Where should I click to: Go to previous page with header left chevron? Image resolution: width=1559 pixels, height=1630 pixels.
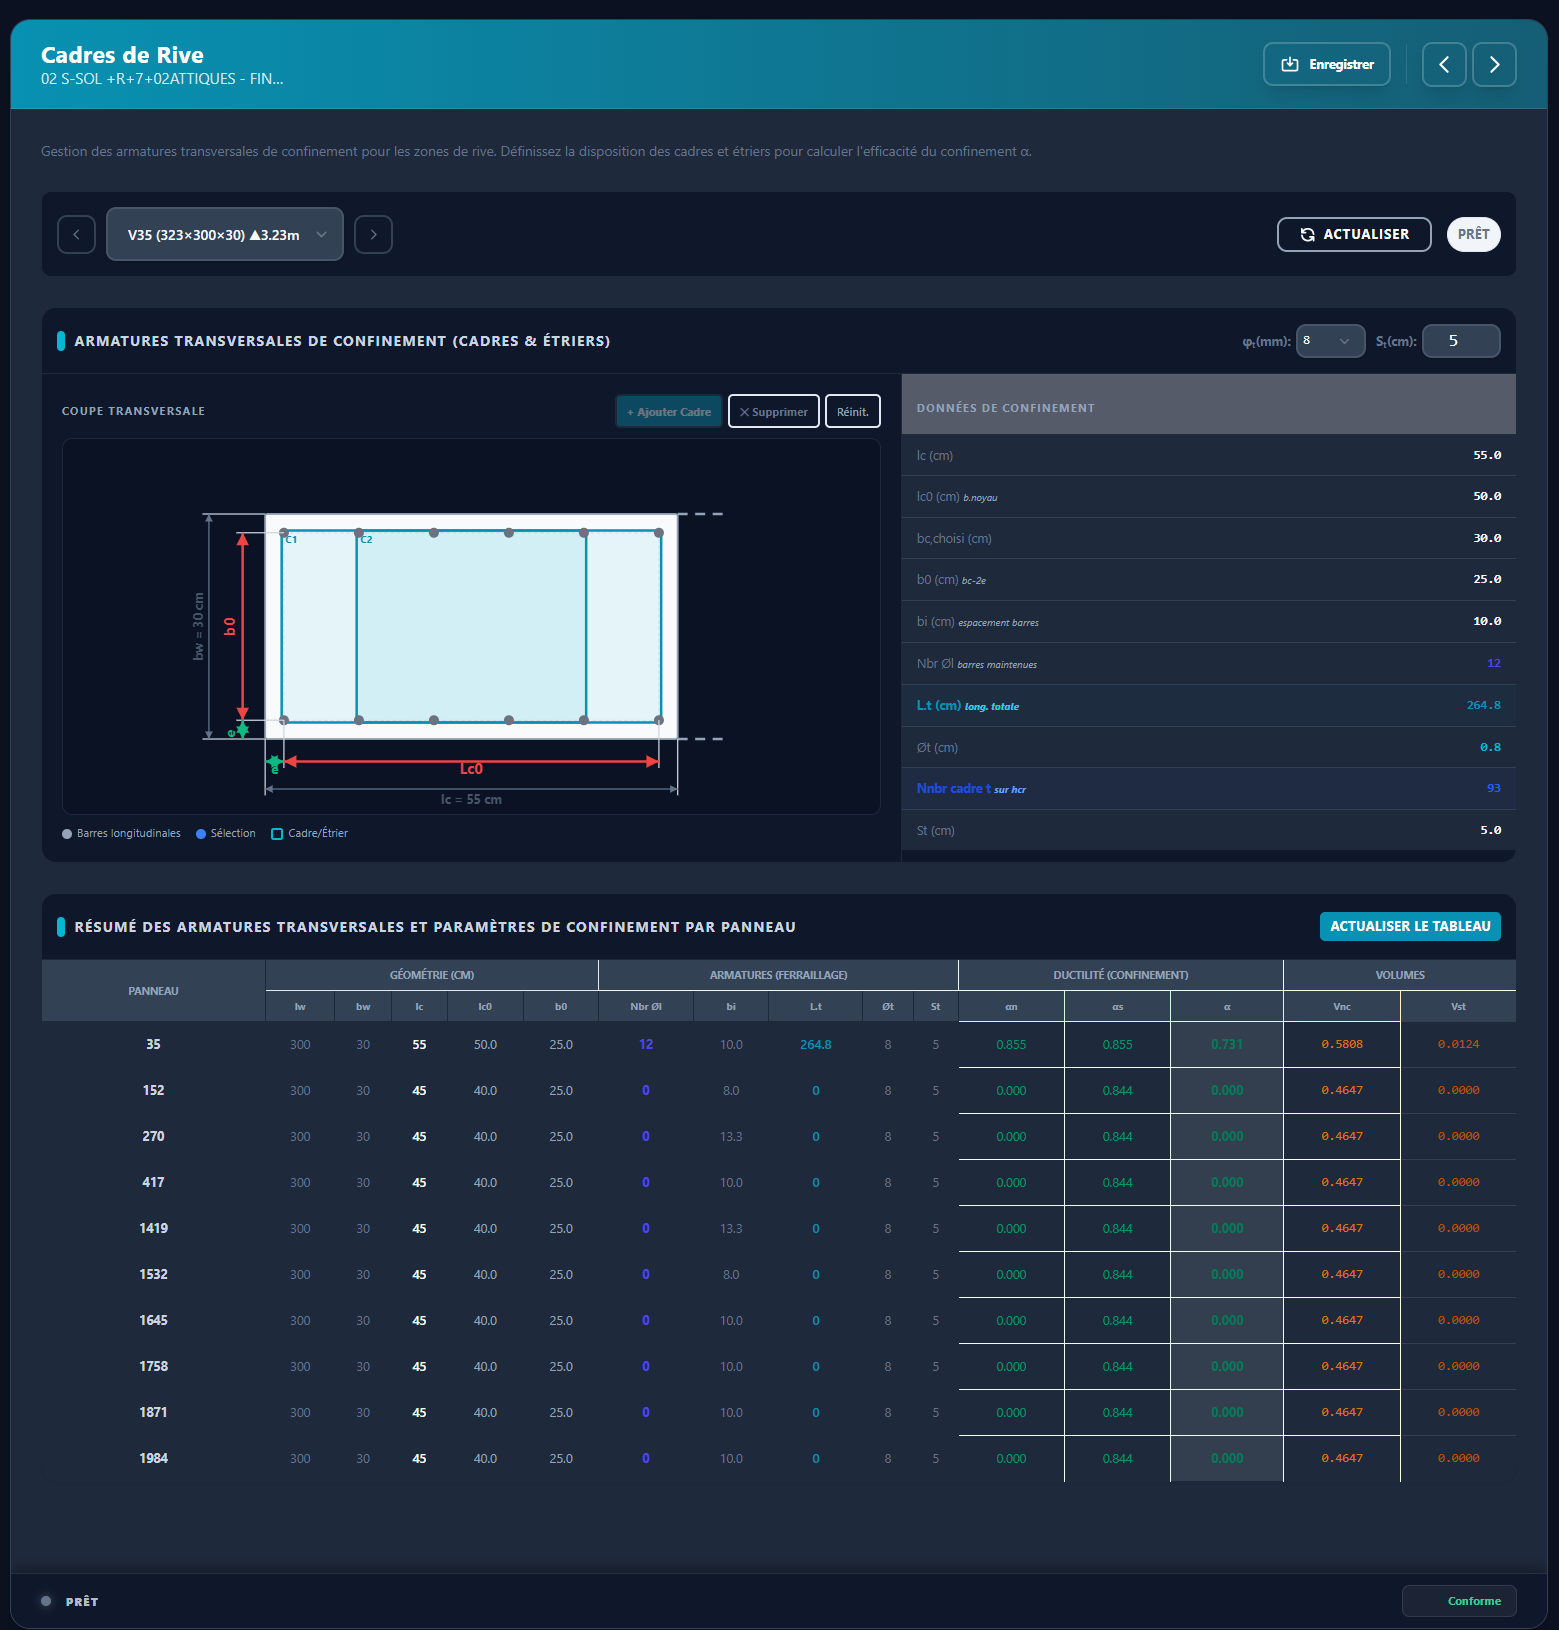pyautogui.click(x=1444, y=64)
